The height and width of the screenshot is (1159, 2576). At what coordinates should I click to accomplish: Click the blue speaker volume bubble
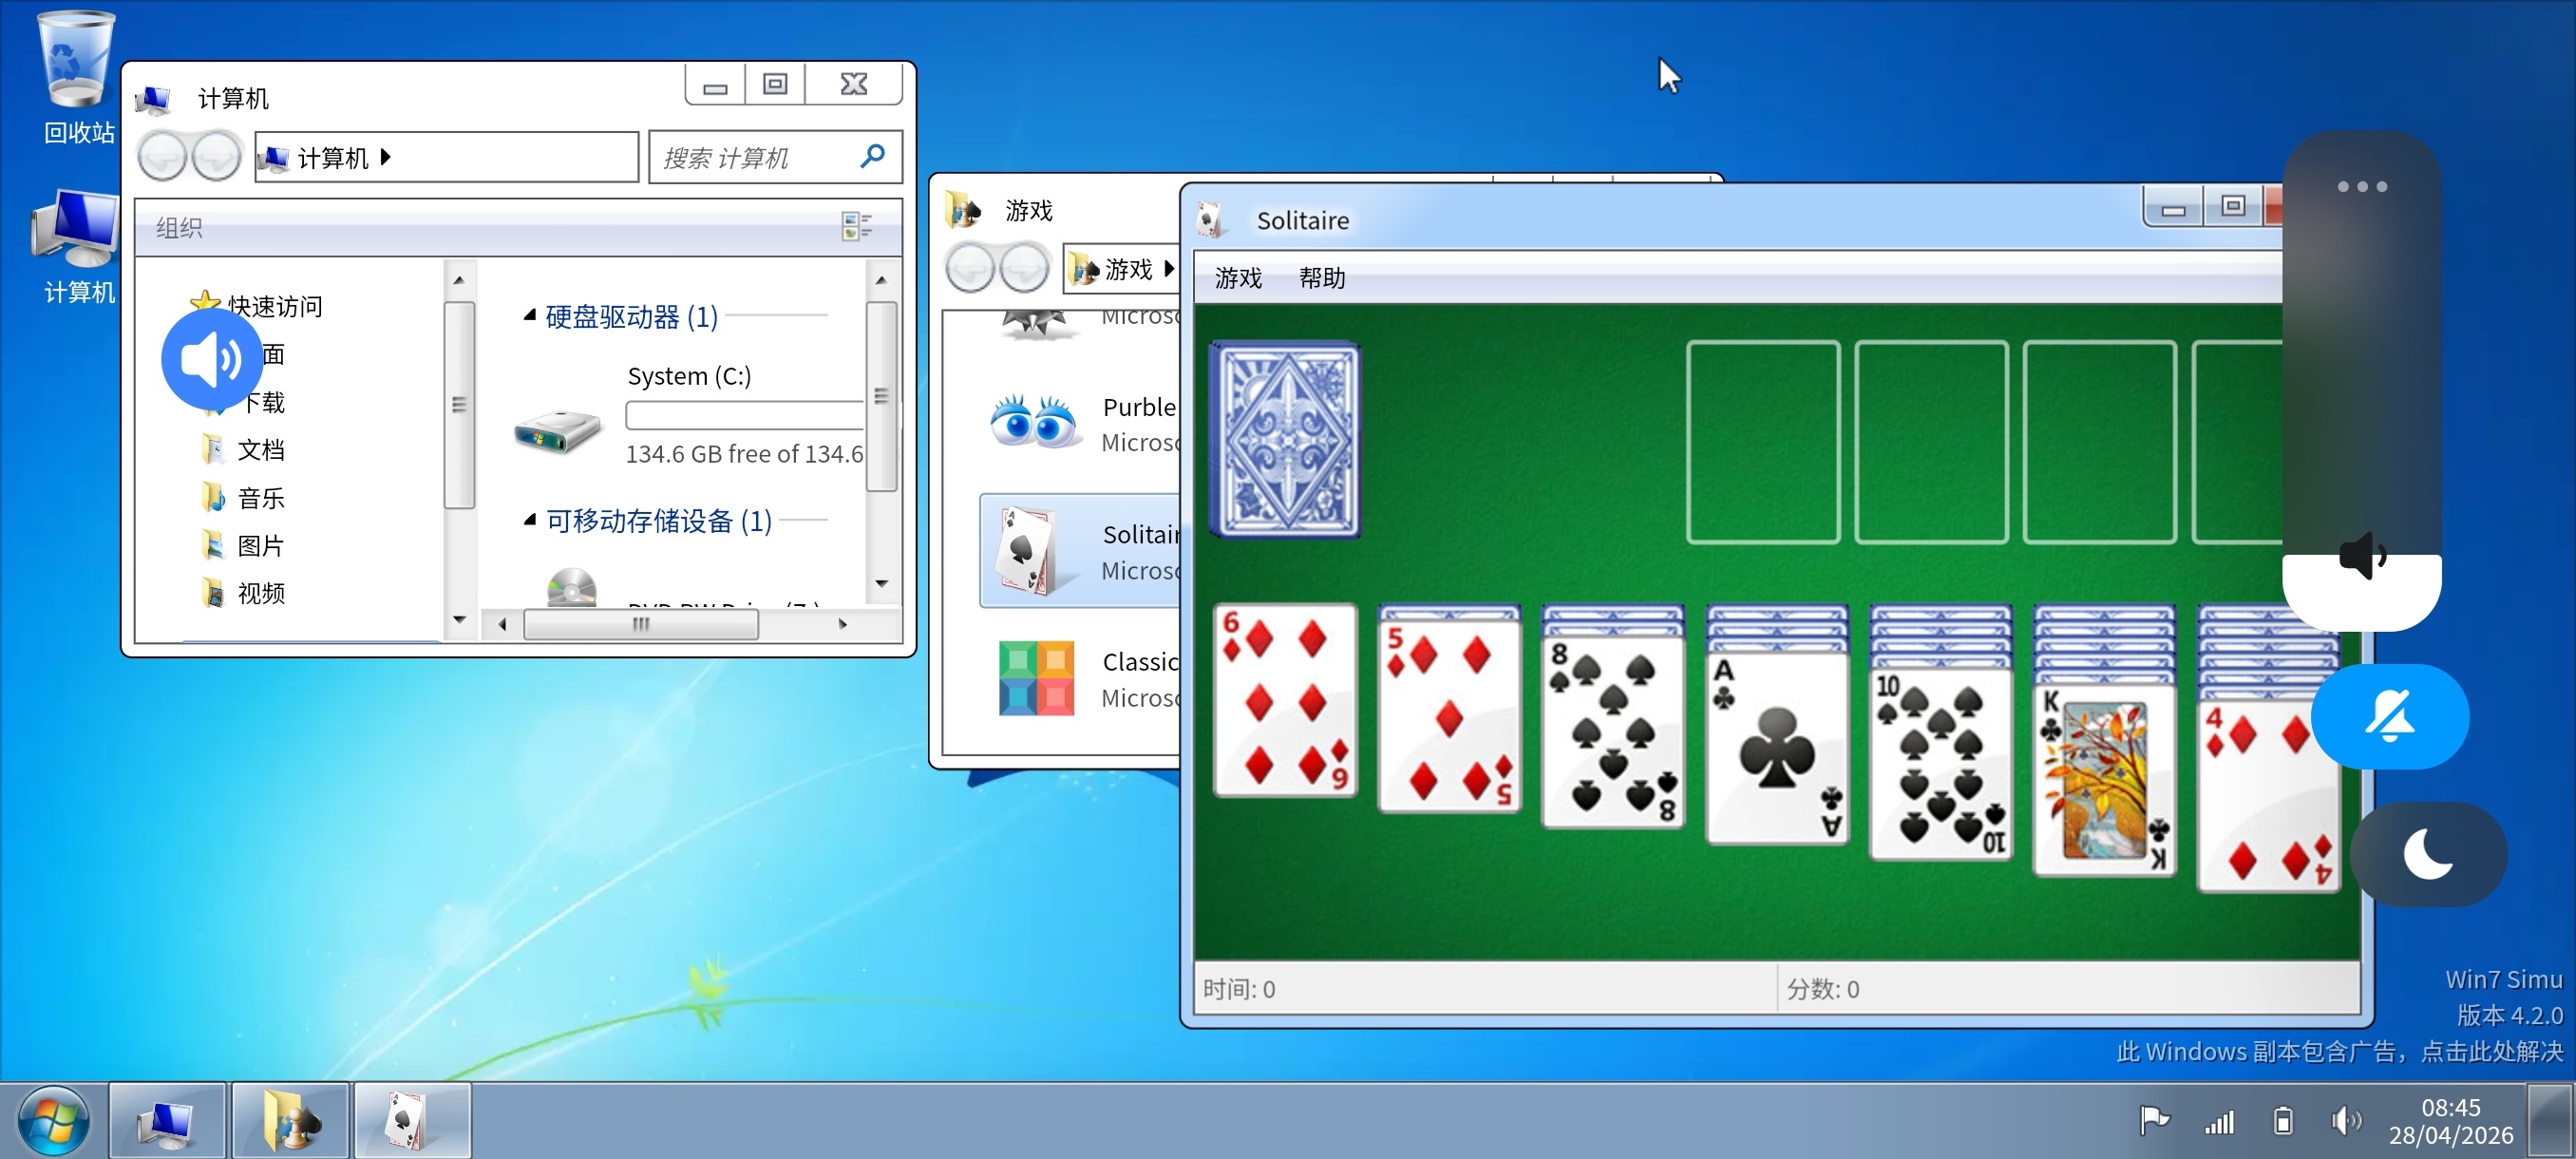point(211,359)
